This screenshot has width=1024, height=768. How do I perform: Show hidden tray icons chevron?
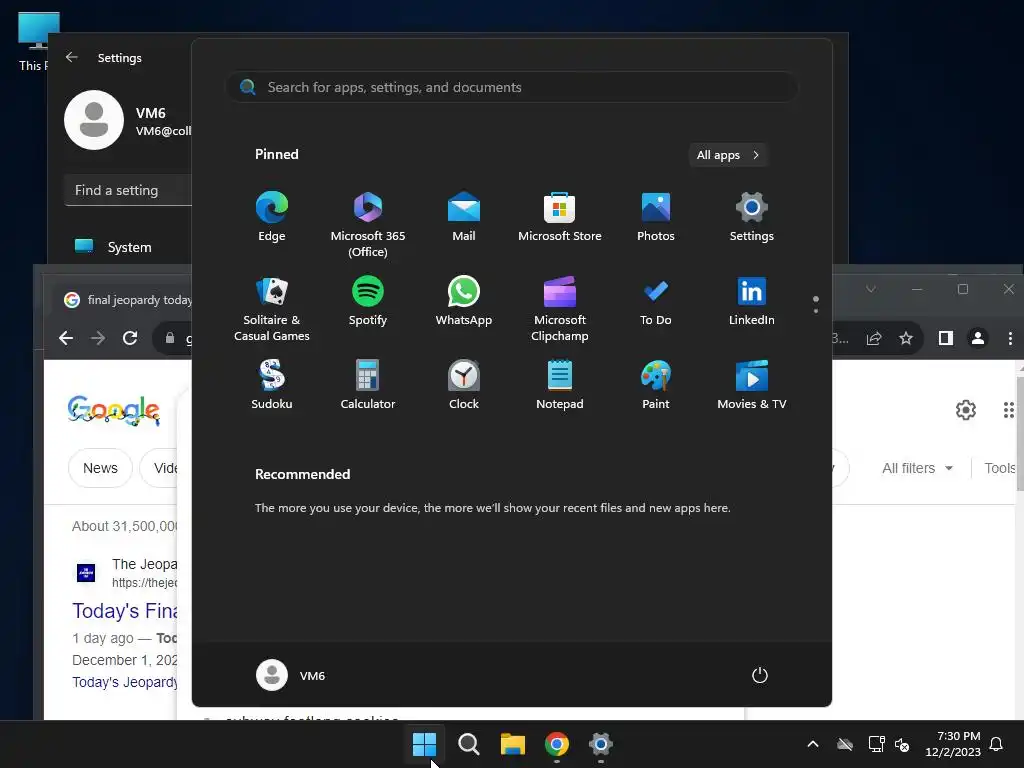813,744
